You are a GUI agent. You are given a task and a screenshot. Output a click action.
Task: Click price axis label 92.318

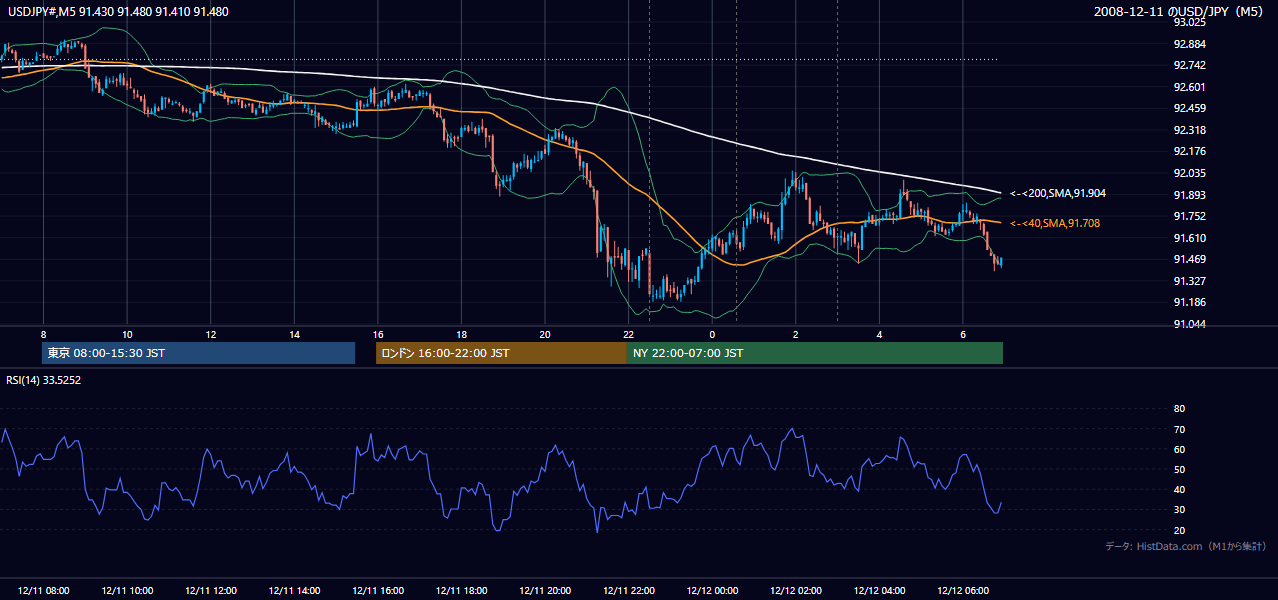click(x=1189, y=130)
